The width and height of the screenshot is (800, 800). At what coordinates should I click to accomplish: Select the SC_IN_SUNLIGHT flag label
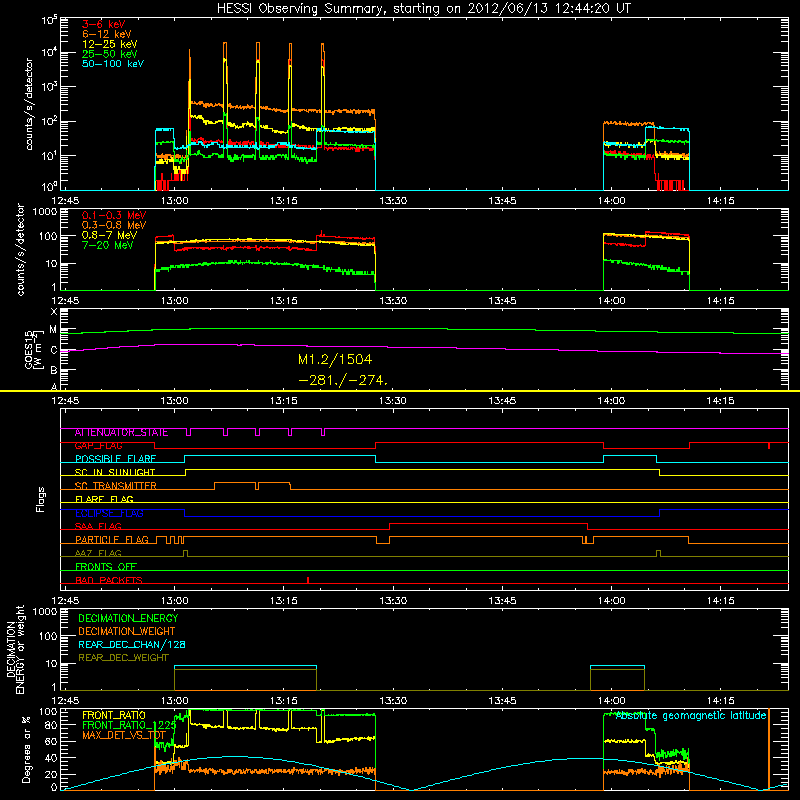[x=115, y=472]
